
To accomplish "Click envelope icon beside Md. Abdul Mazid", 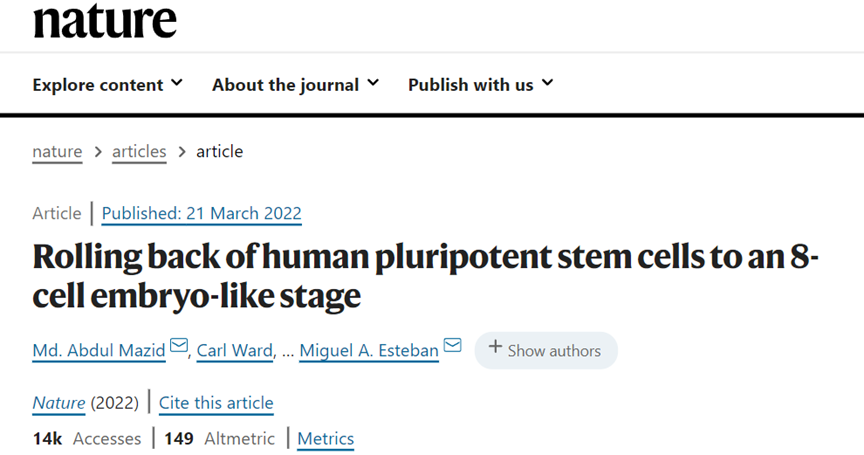I will (179, 347).
